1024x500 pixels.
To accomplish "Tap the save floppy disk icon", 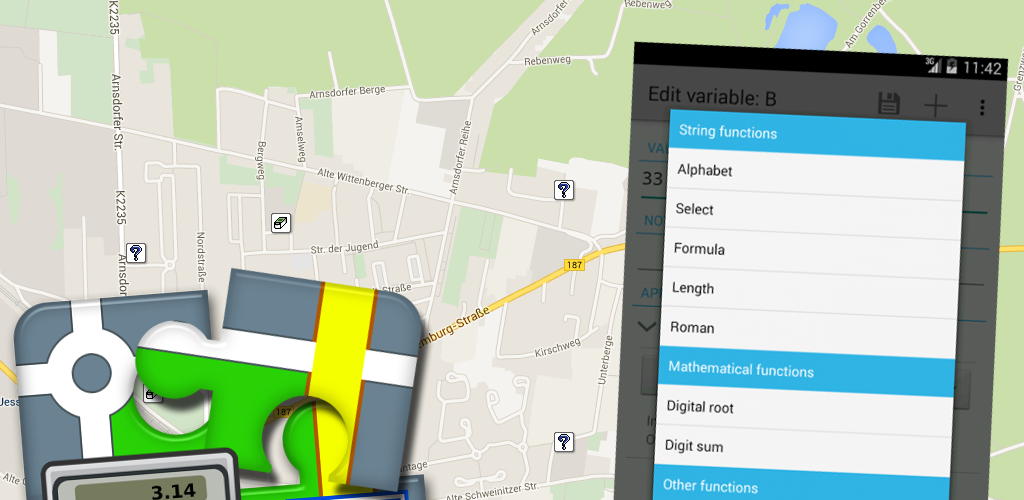I will point(889,104).
